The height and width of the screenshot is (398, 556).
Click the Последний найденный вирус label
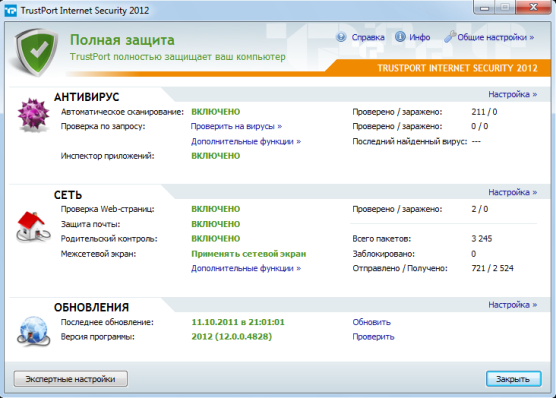410,141
